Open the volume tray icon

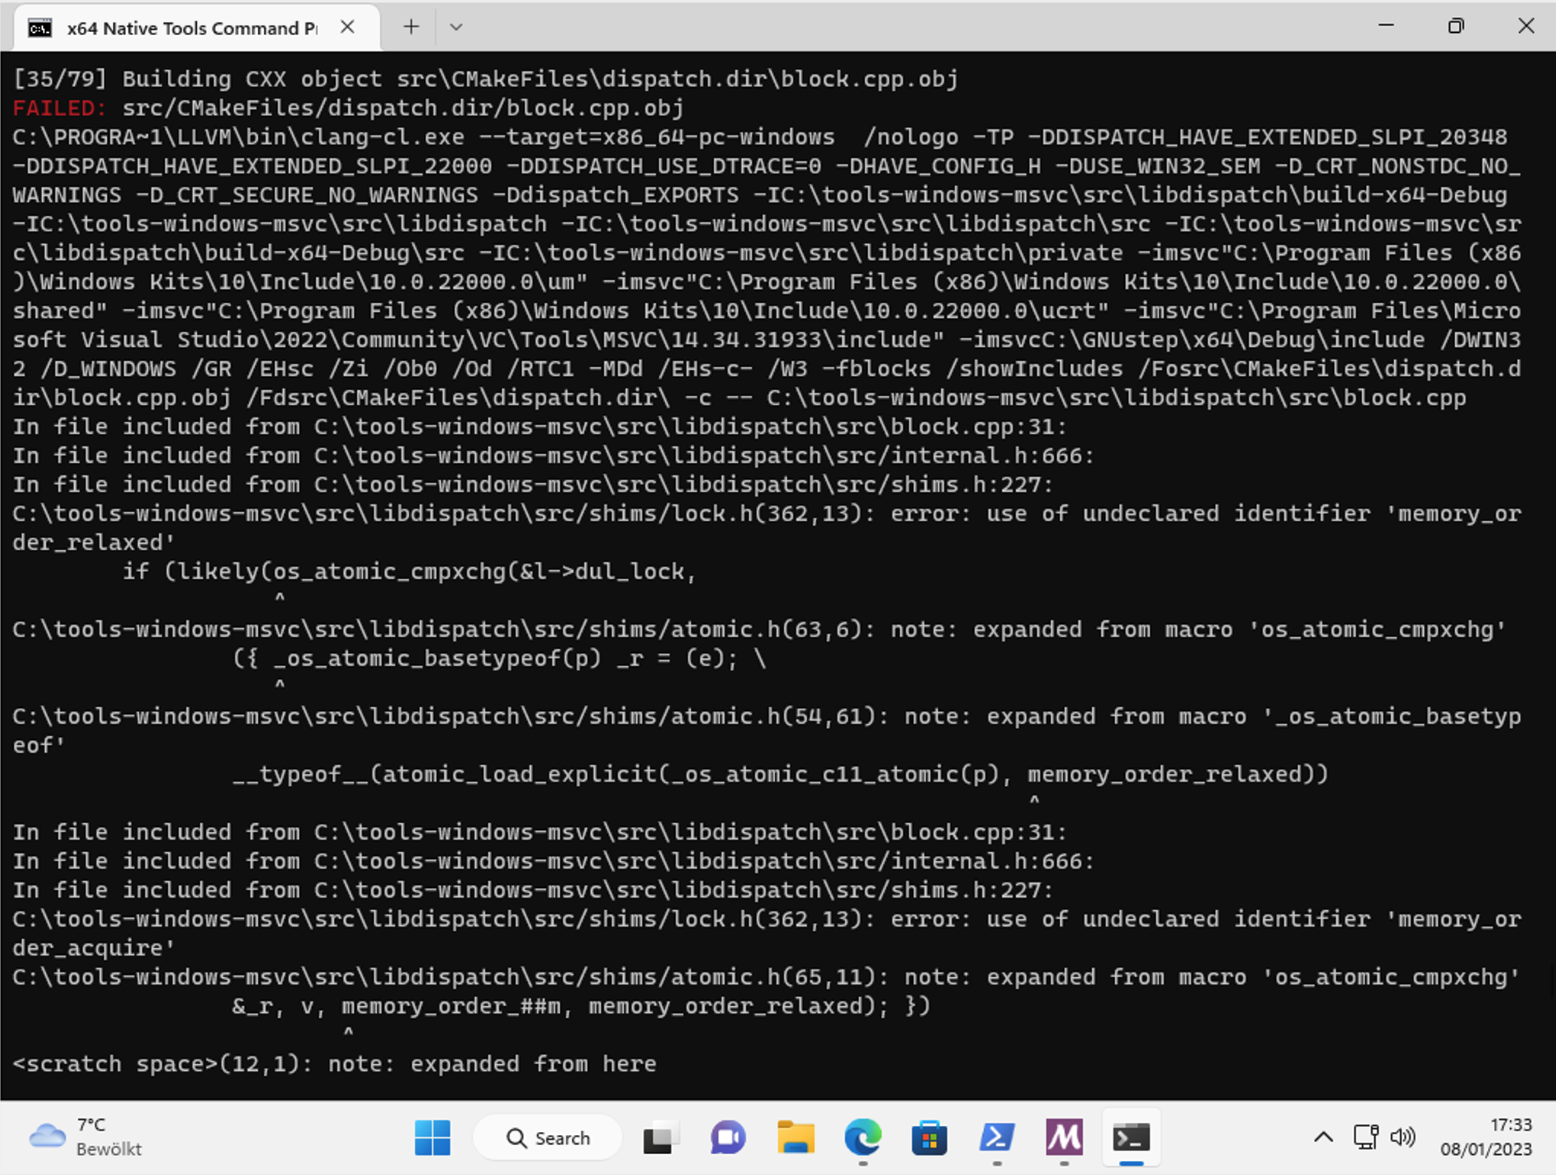[1403, 1137]
